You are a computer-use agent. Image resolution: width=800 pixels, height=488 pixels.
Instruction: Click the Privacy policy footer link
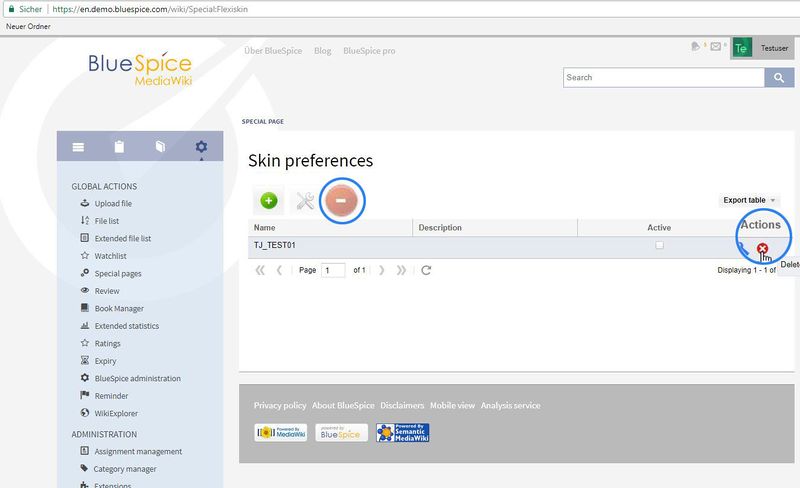click(280, 405)
